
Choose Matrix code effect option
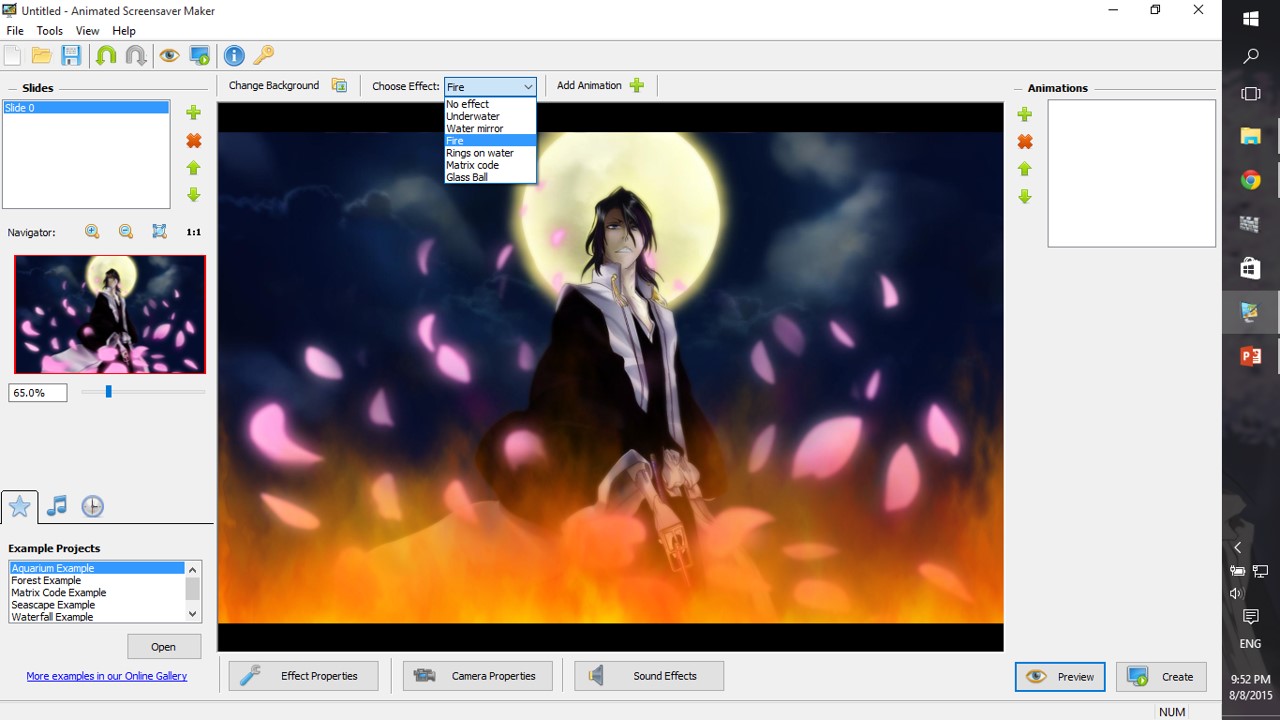click(472, 165)
